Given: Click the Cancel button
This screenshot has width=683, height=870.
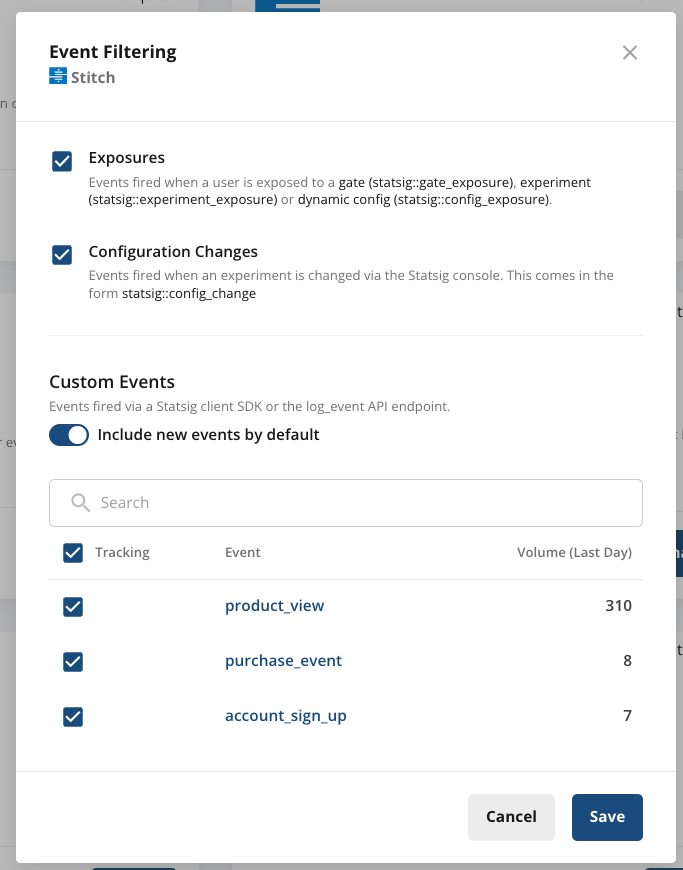Looking at the screenshot, I should tap(511, 817).
